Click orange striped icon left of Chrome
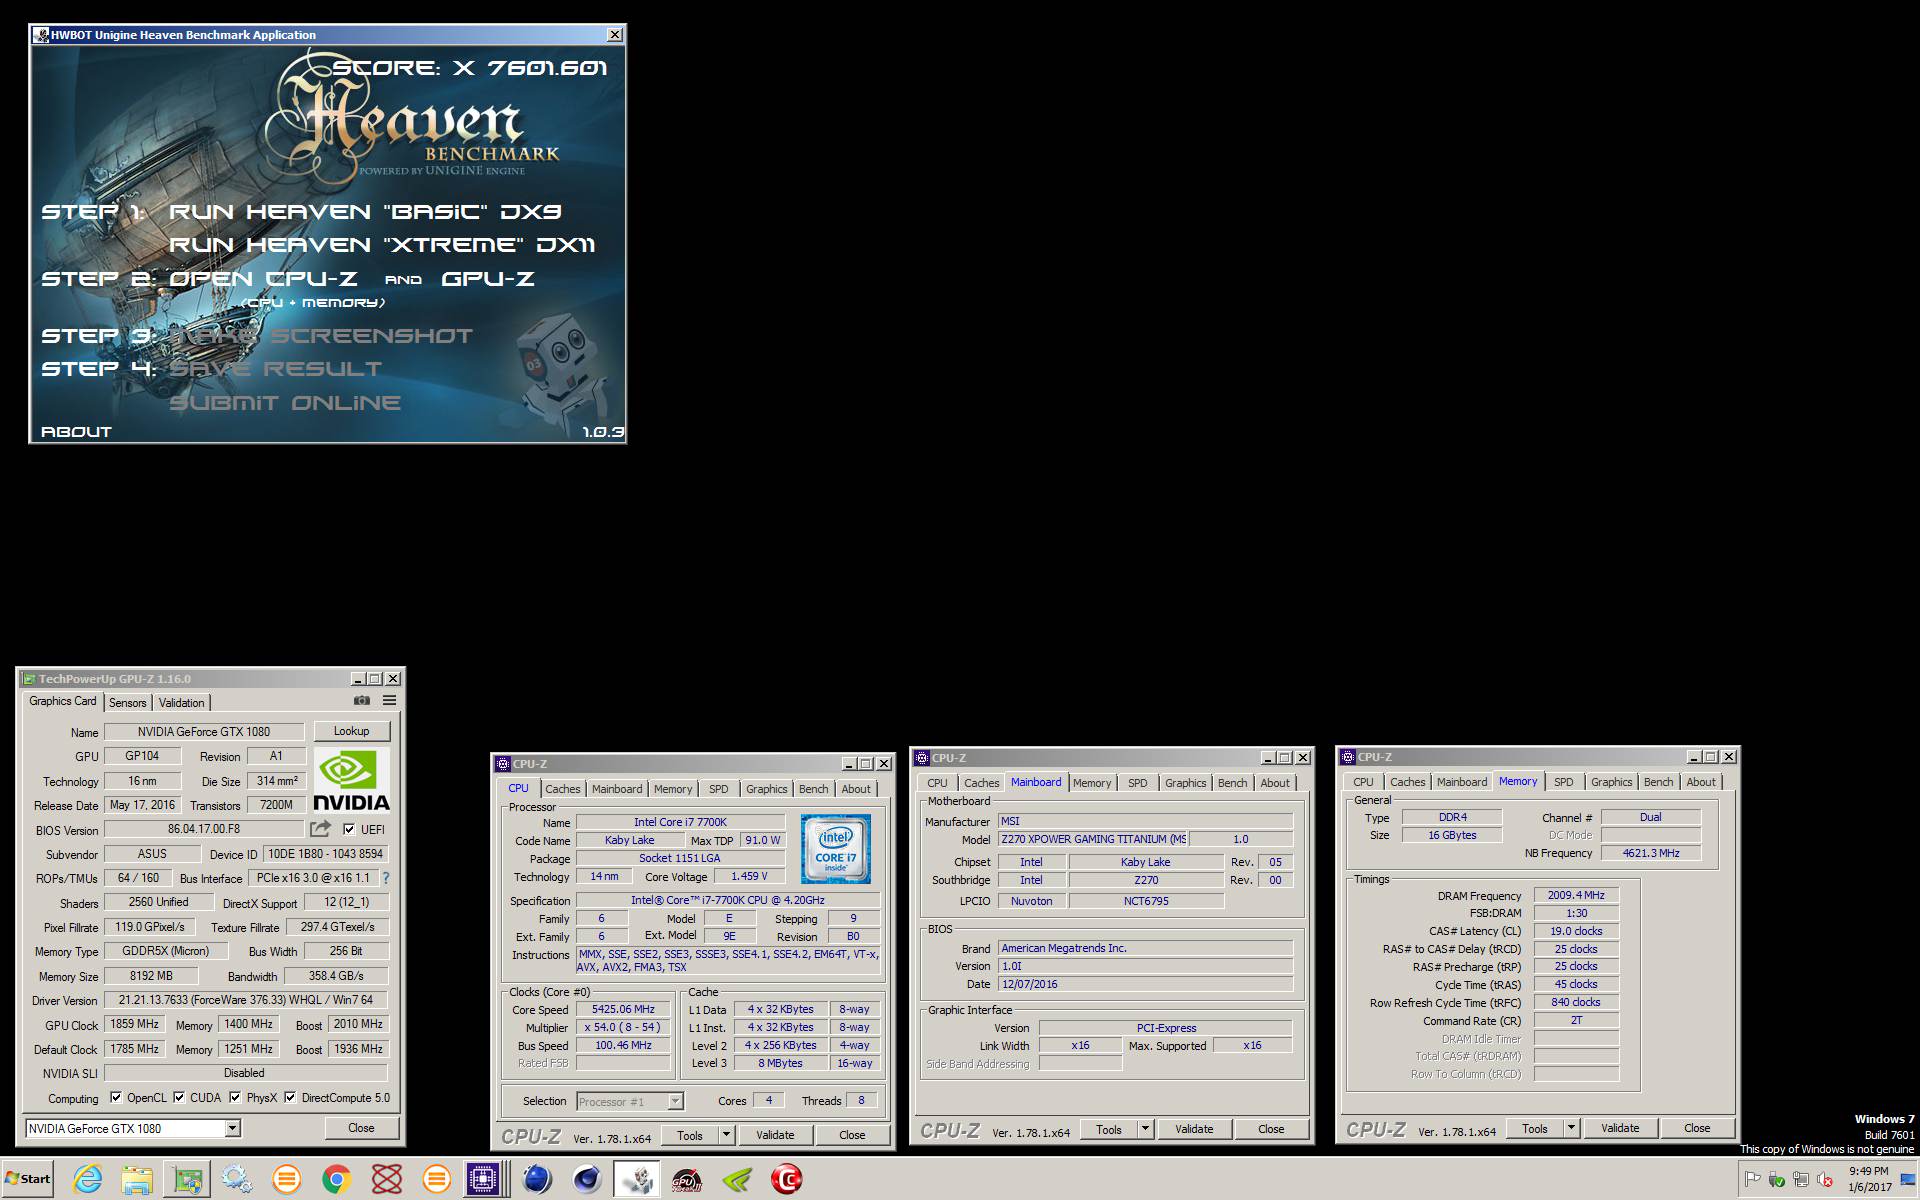1920x1200 pixels. coord(287,1179)
